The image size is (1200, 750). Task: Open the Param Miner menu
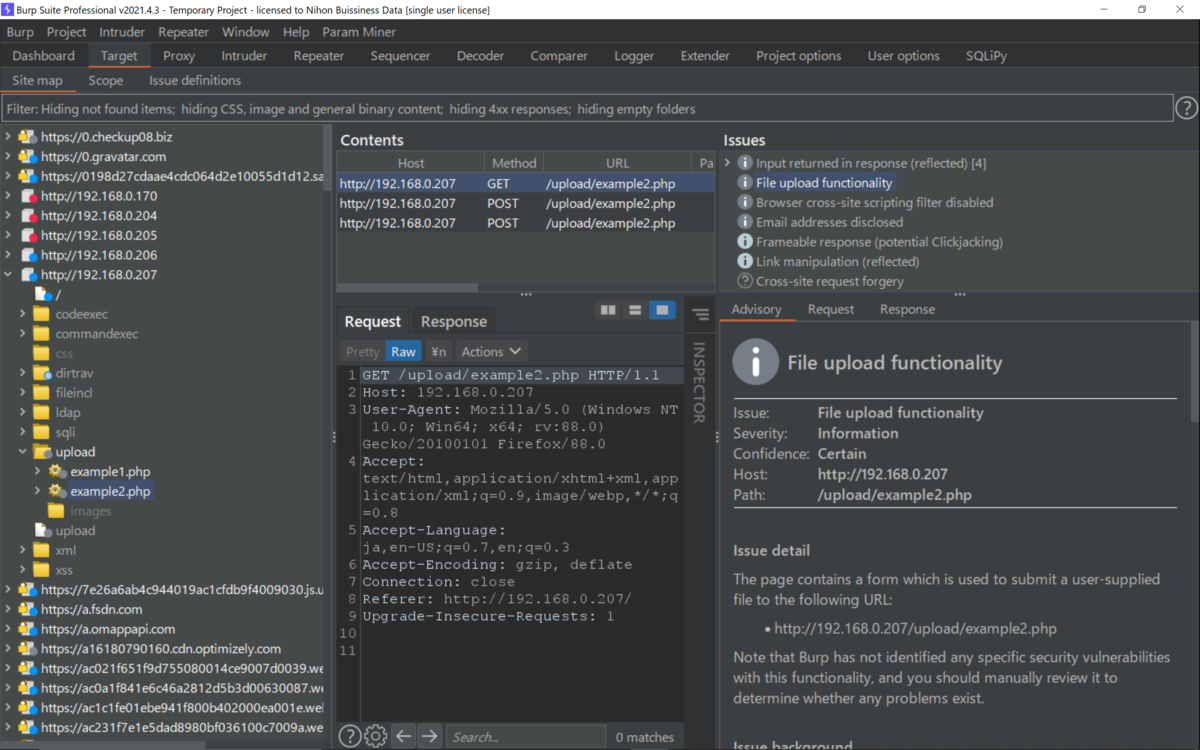[x=359, y=32]
